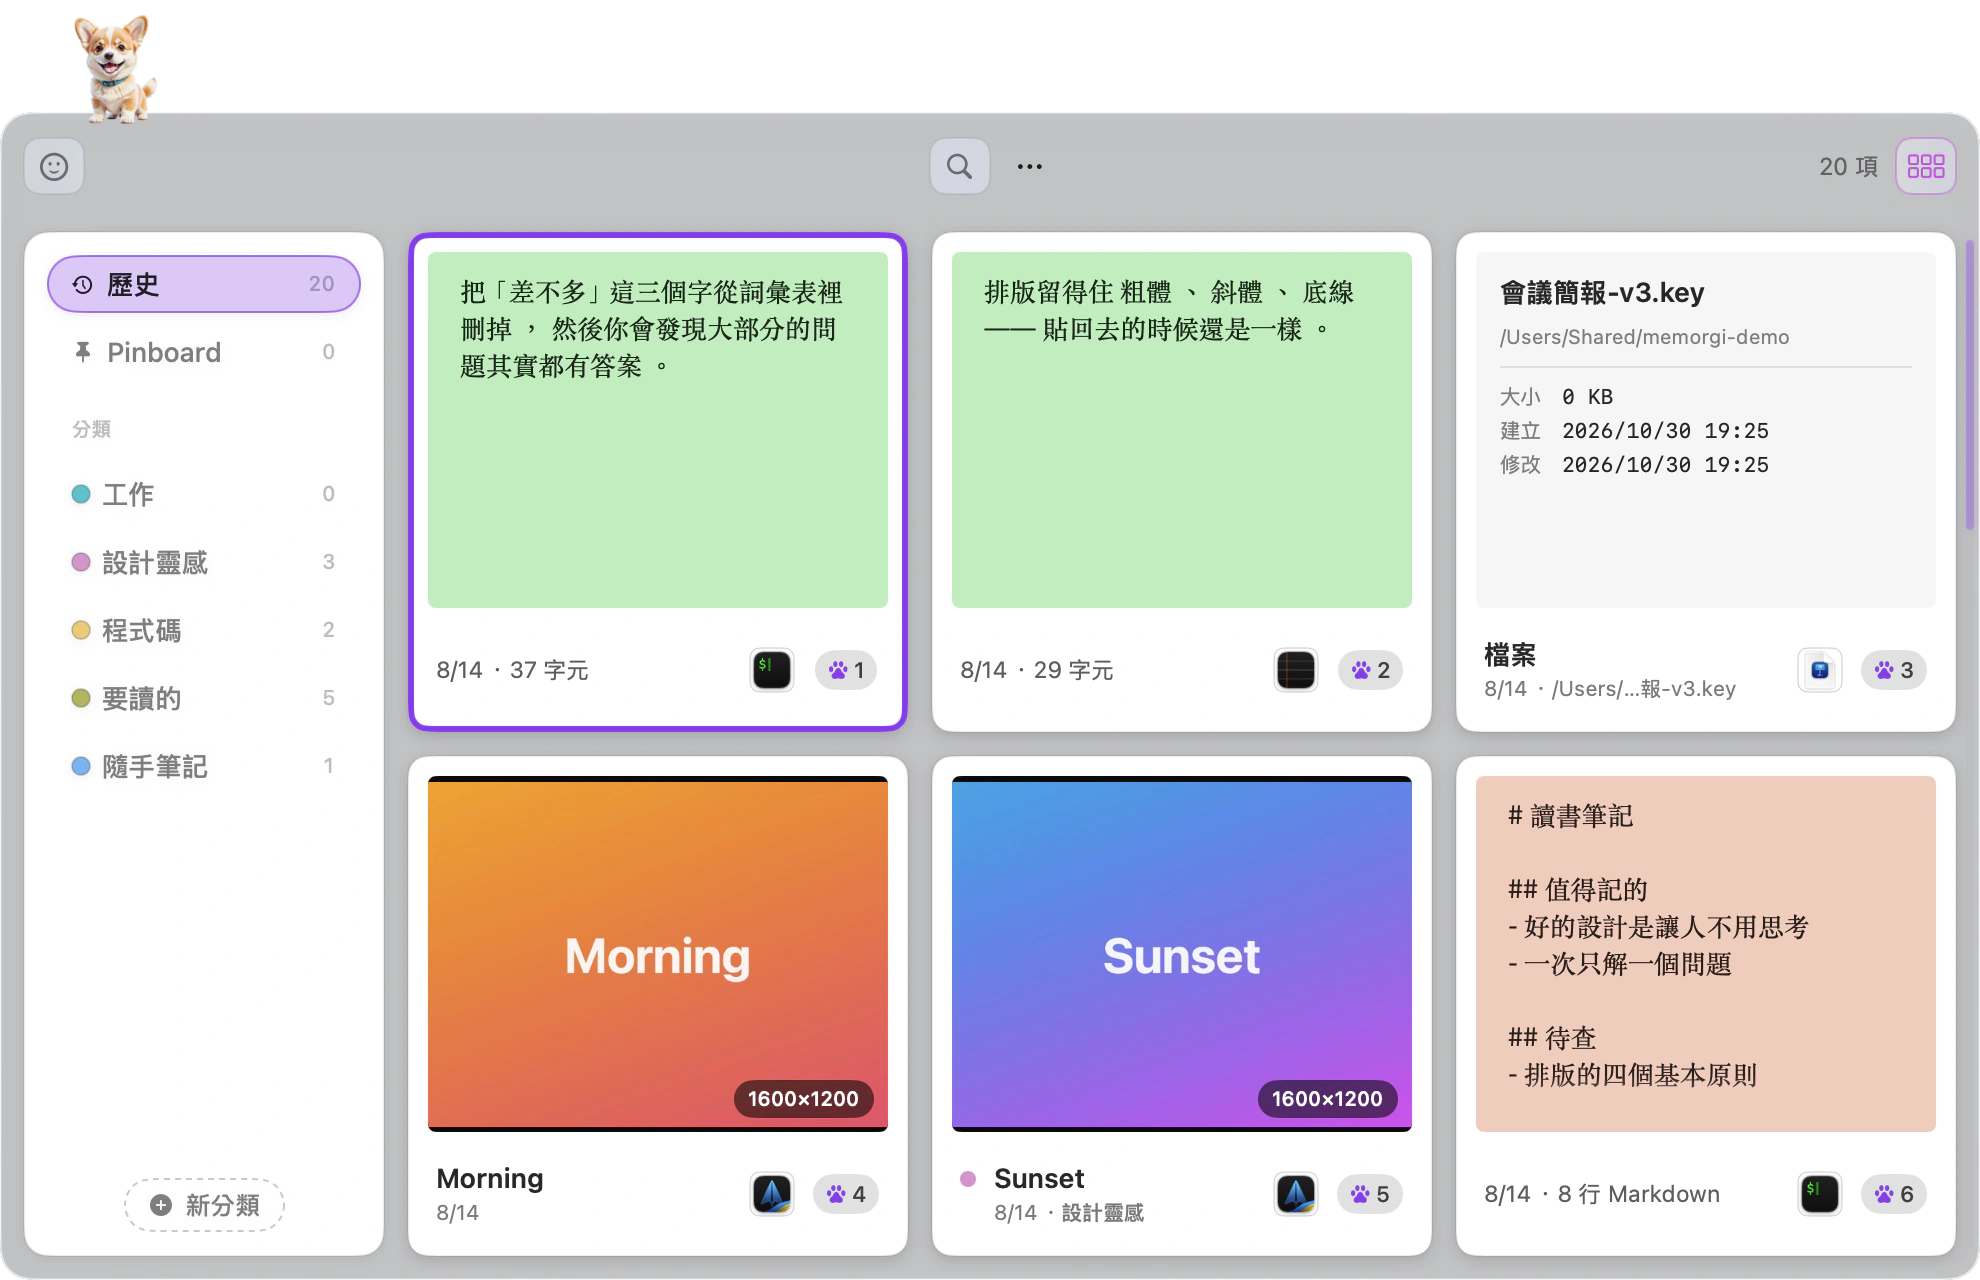Viewport: 1980px width, 1280px height.
Task: Open the Pinboard section
Action: tap(204, 352)
